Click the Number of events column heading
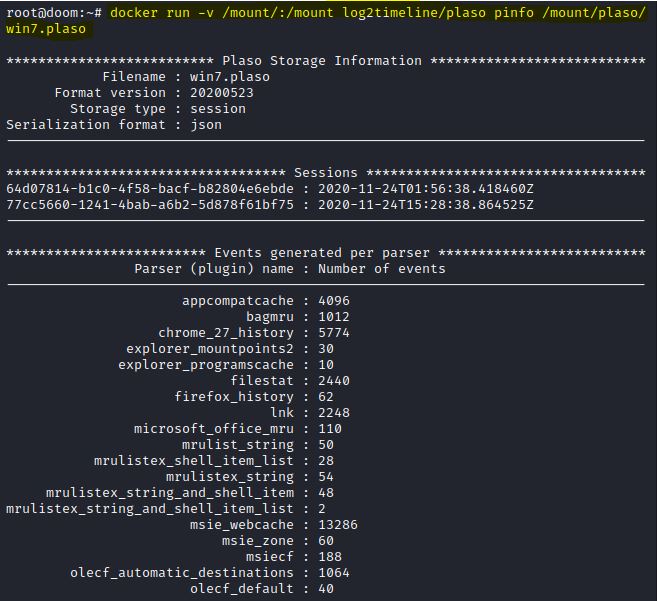This screenshot has width=657, height=601. pos(381,269)
